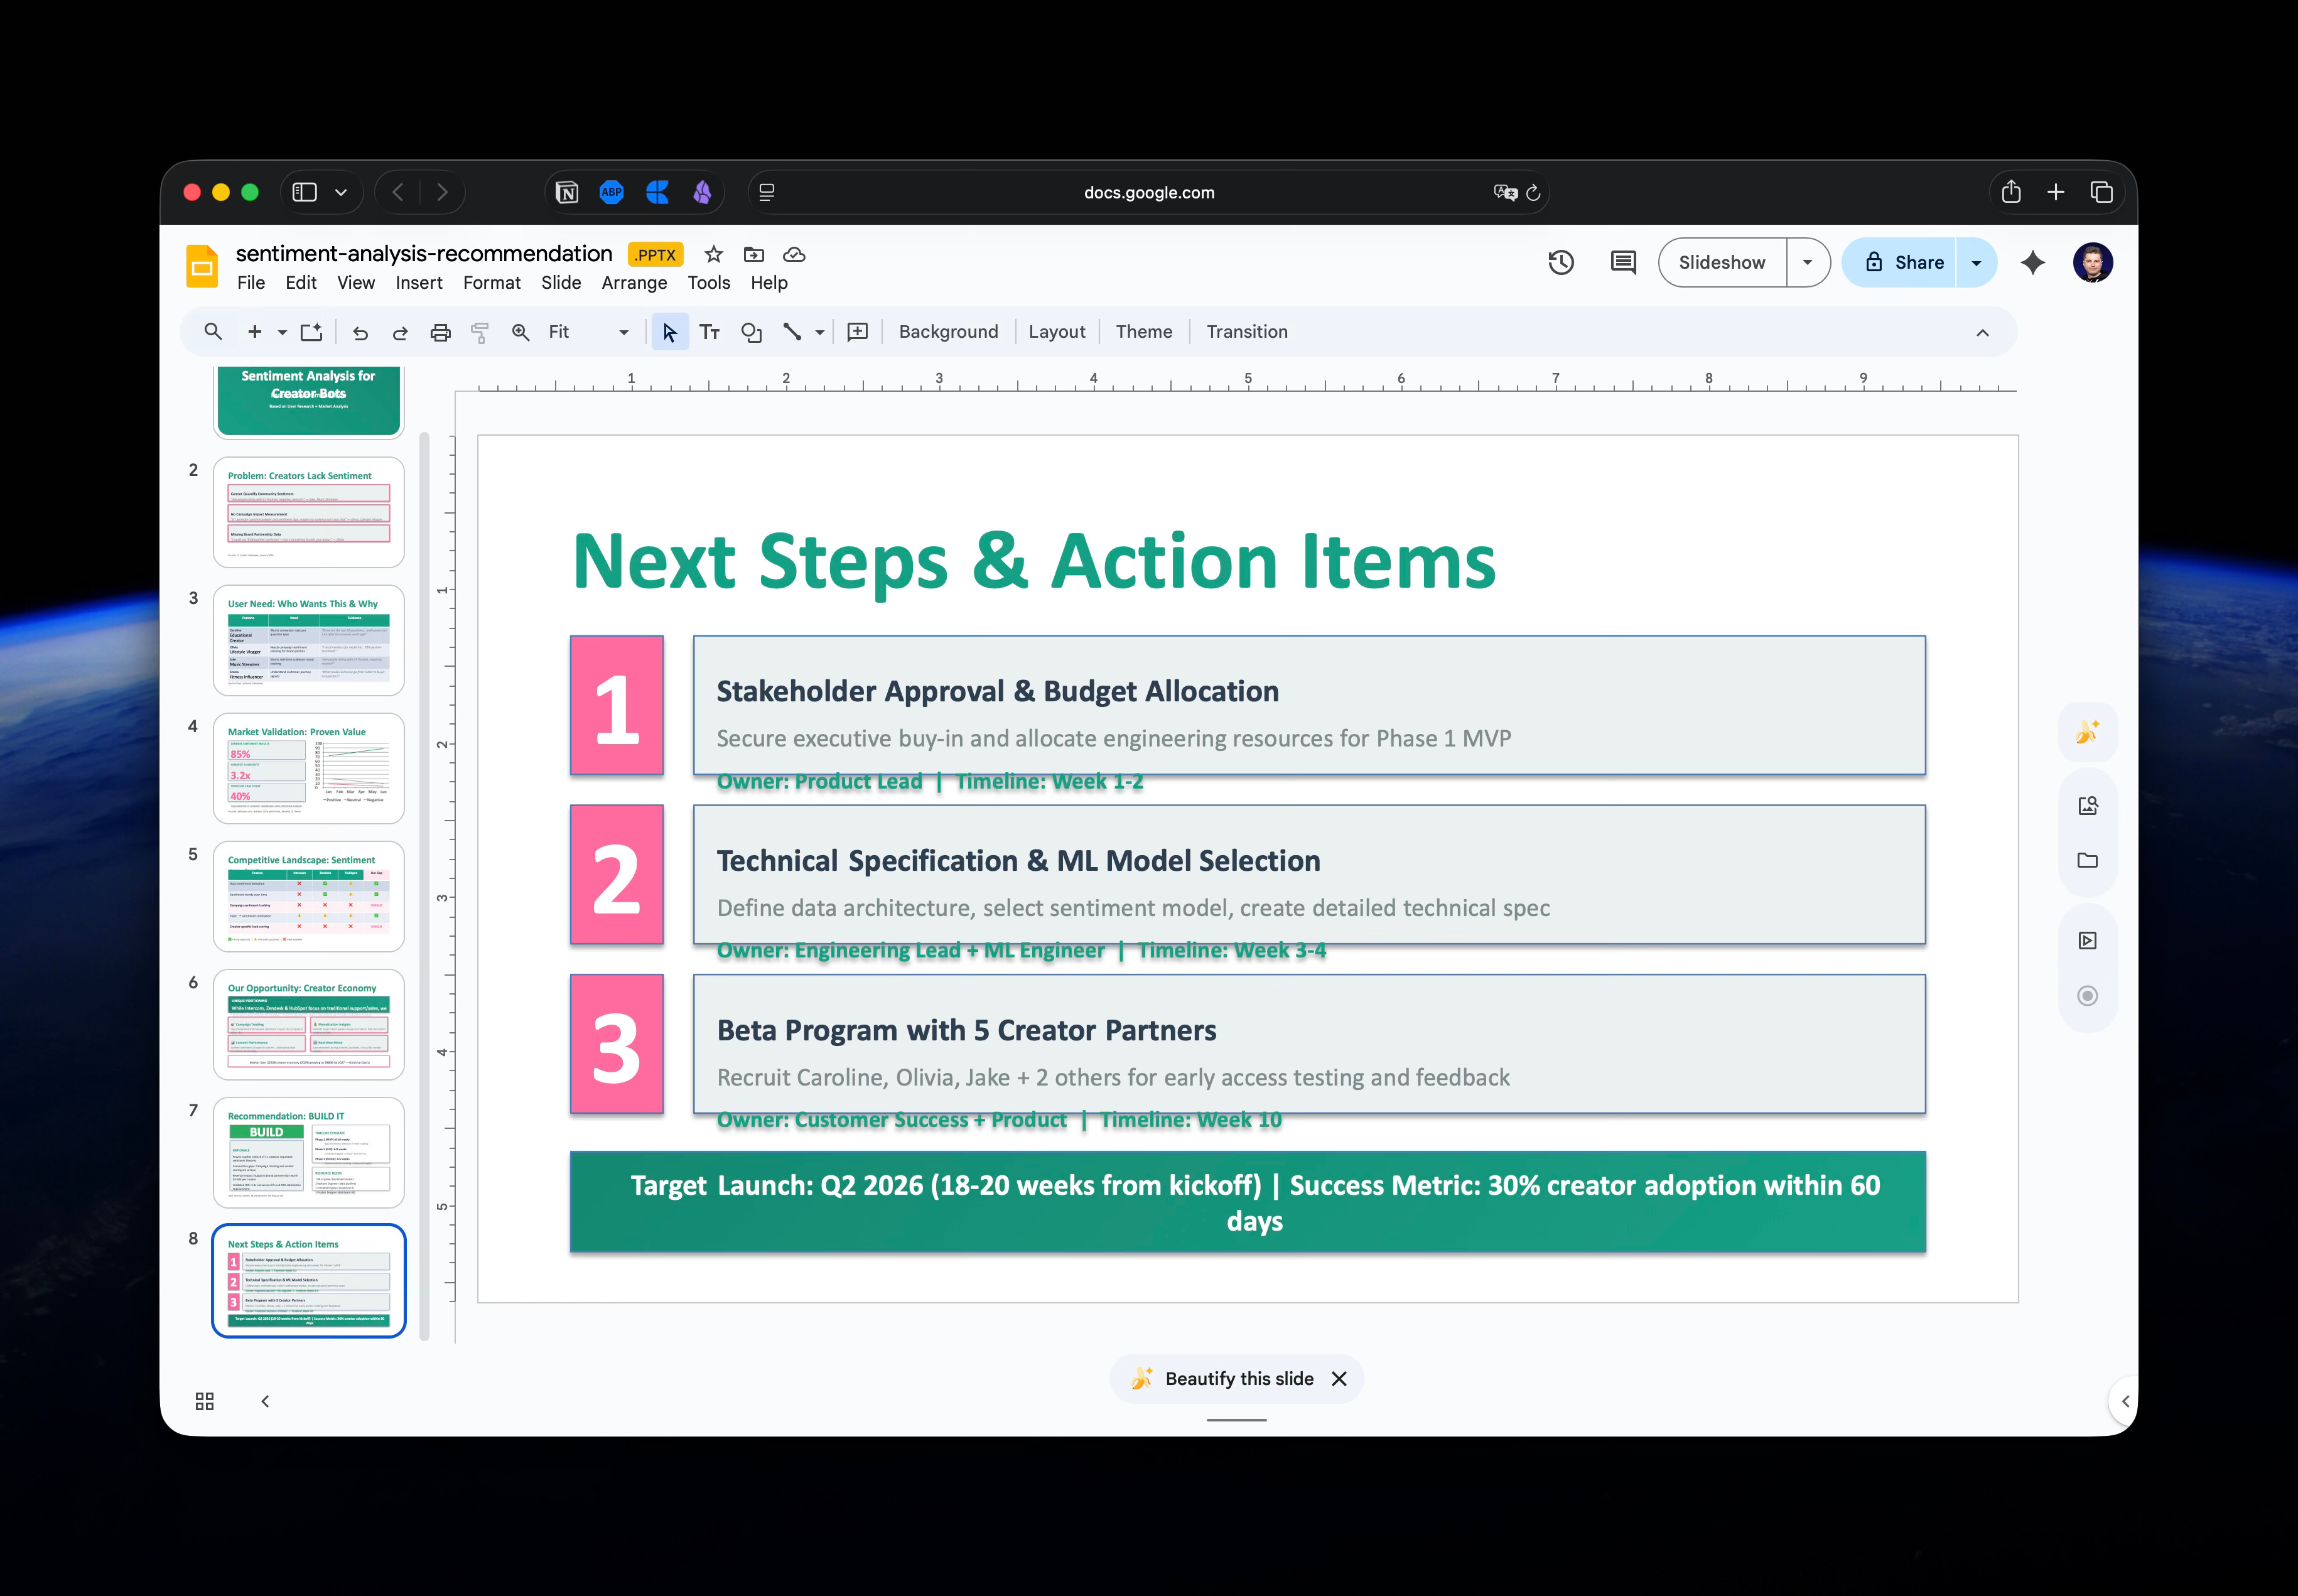The width and height of the screenshot is (2298, 1596).
Task: Open the Arrange menu
Action: coord(634,283)
